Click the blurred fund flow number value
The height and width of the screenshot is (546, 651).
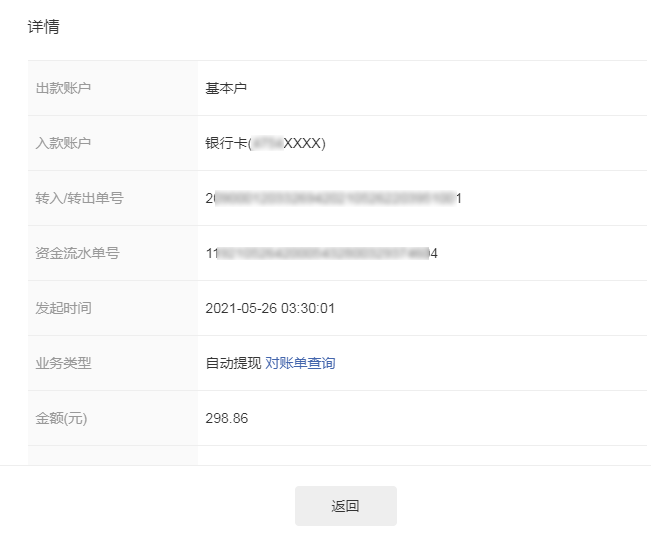(321, 253)
